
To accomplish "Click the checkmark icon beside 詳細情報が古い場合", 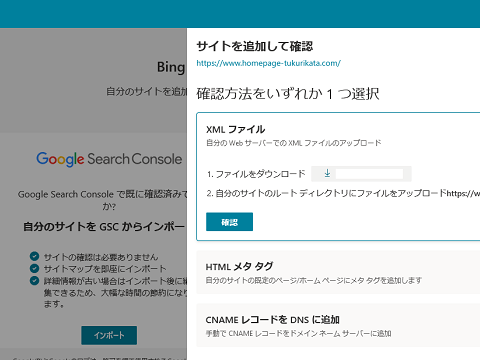I will click(x=34, y=280).
